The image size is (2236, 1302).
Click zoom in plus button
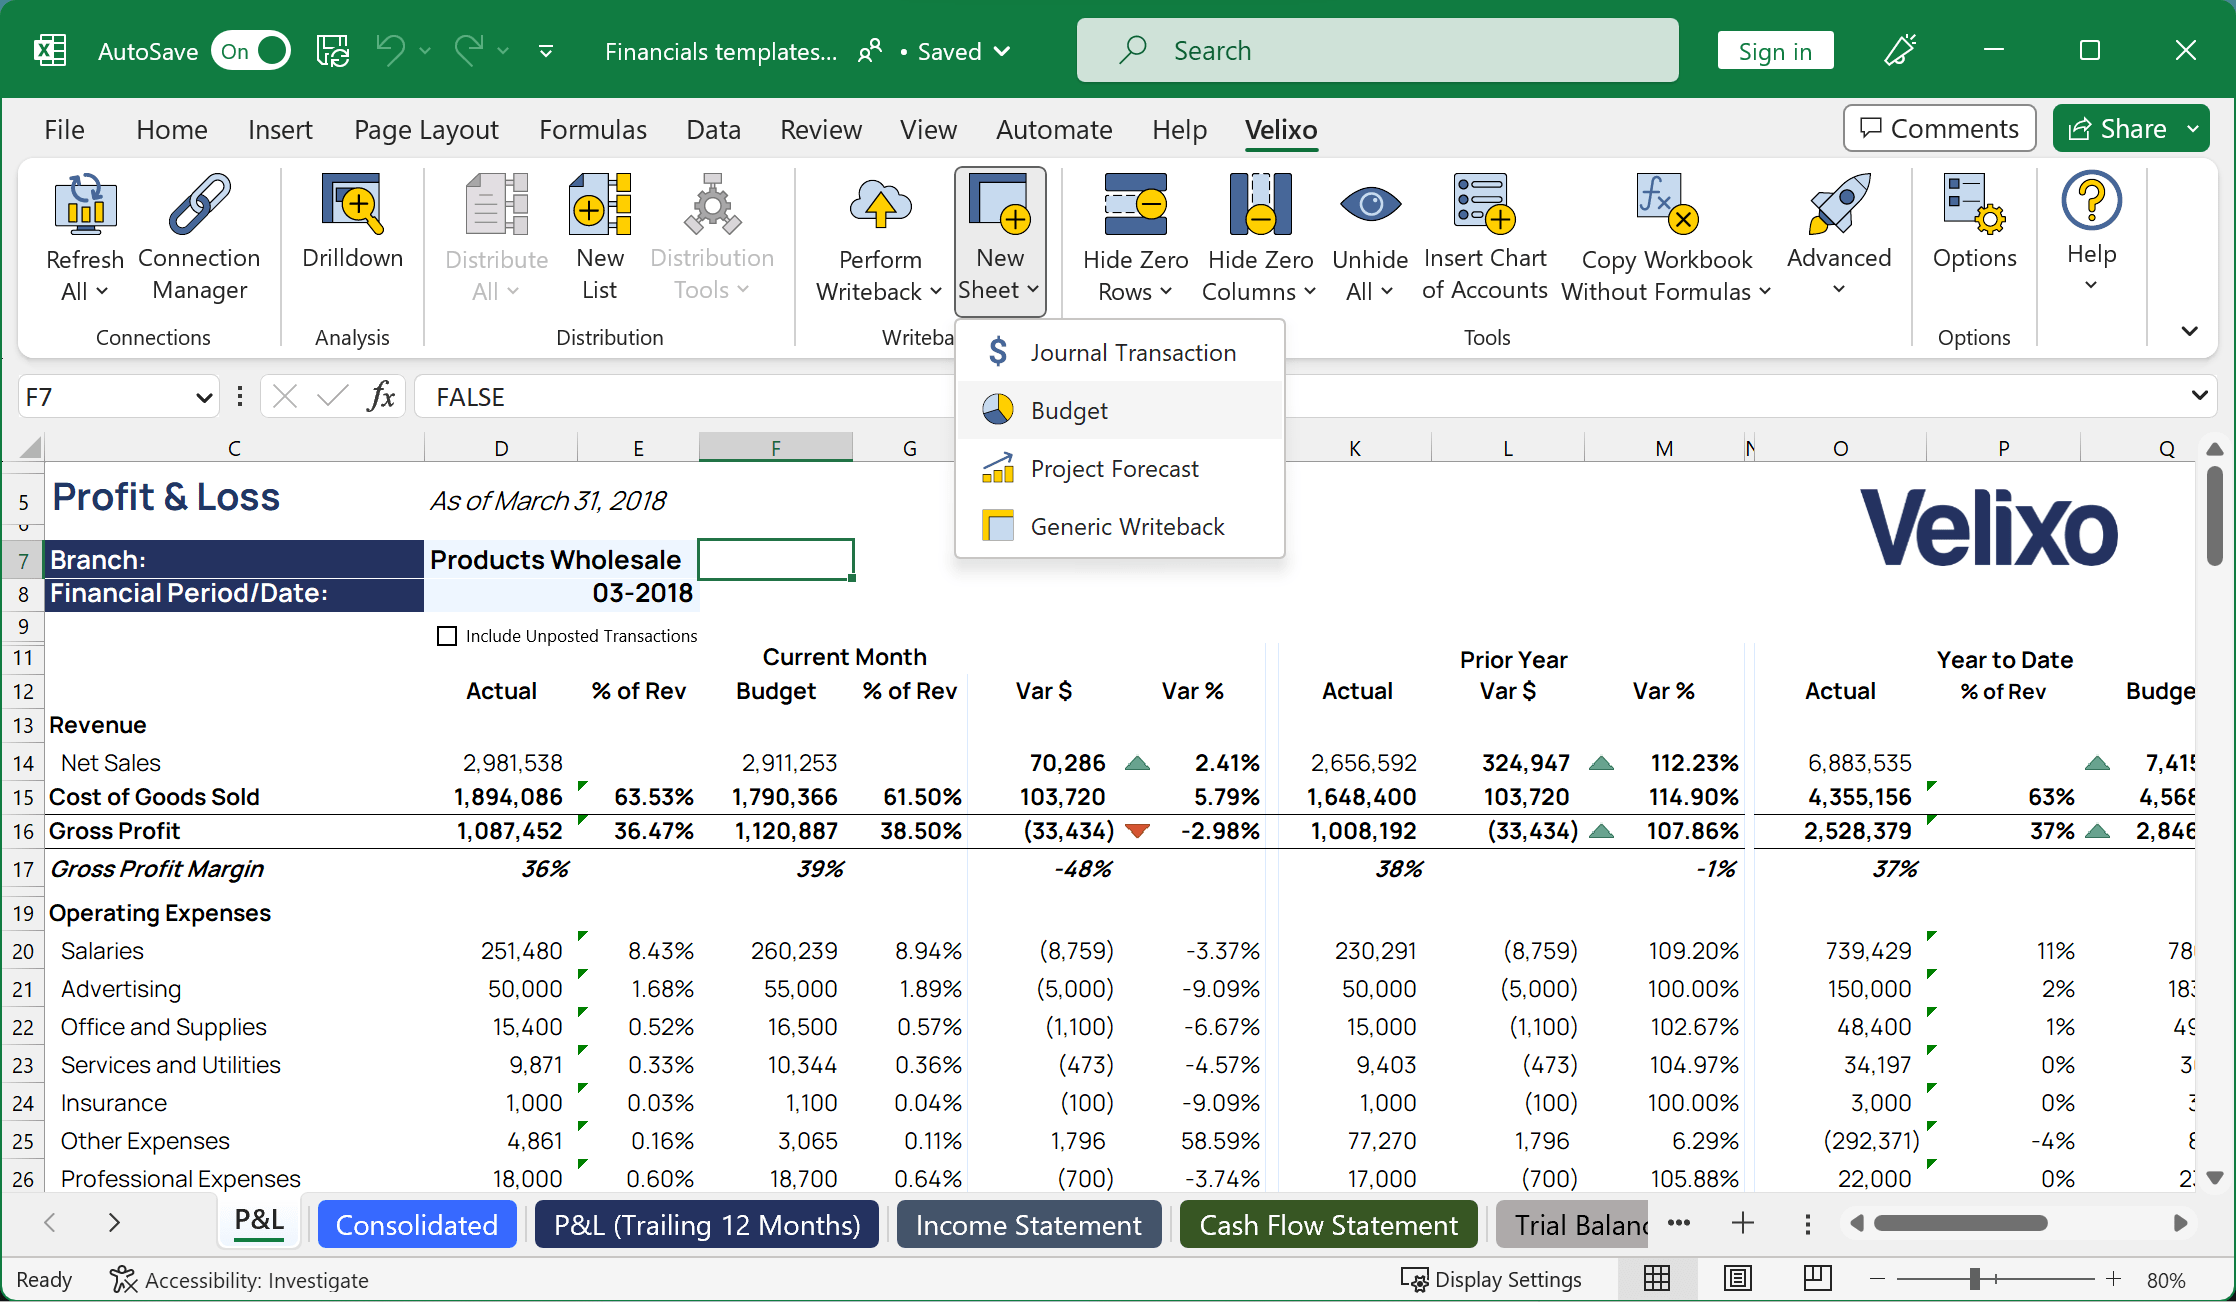point(2113,1279)
